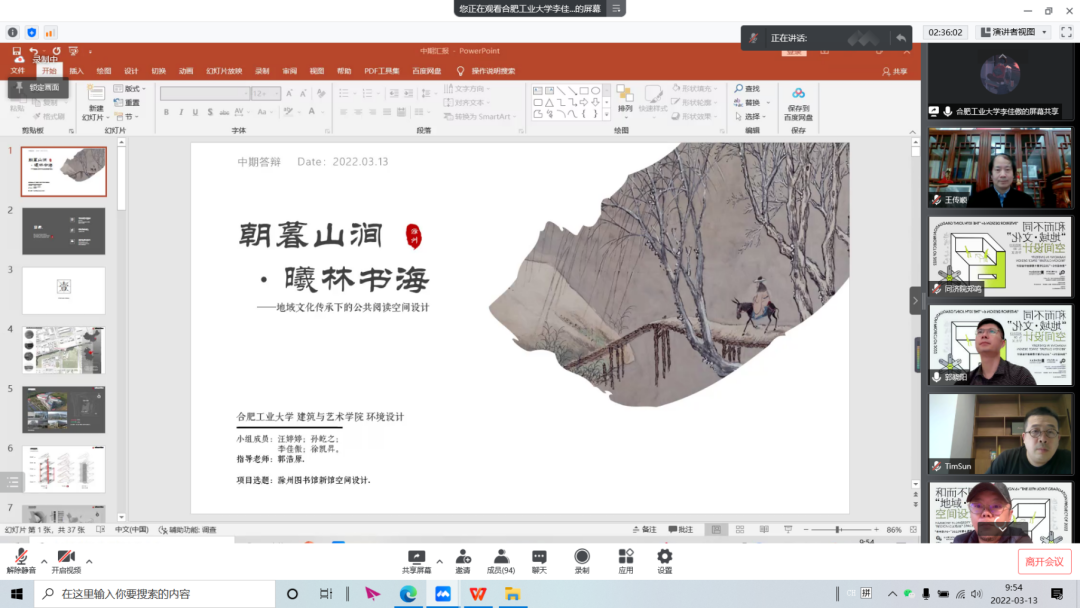This screenshot has height=608, width=1080.
Task: Click the network quality bars icon
Action: coord(50,32)
